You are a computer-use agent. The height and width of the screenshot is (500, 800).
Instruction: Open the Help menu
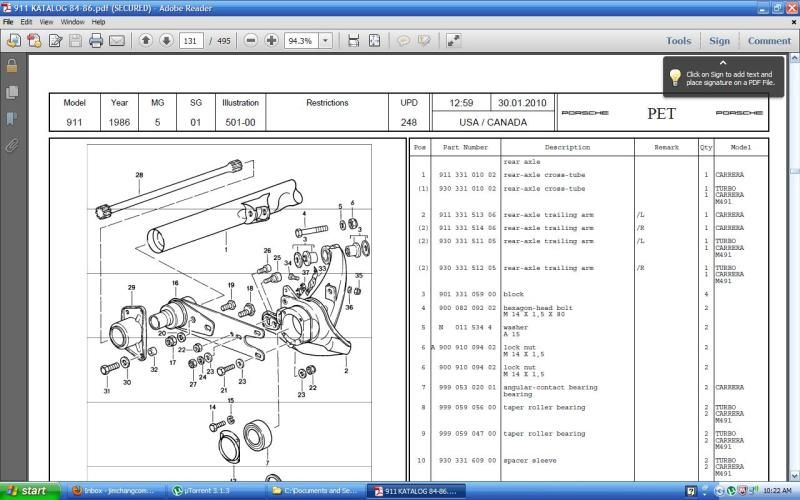click(x=98, y=22)
